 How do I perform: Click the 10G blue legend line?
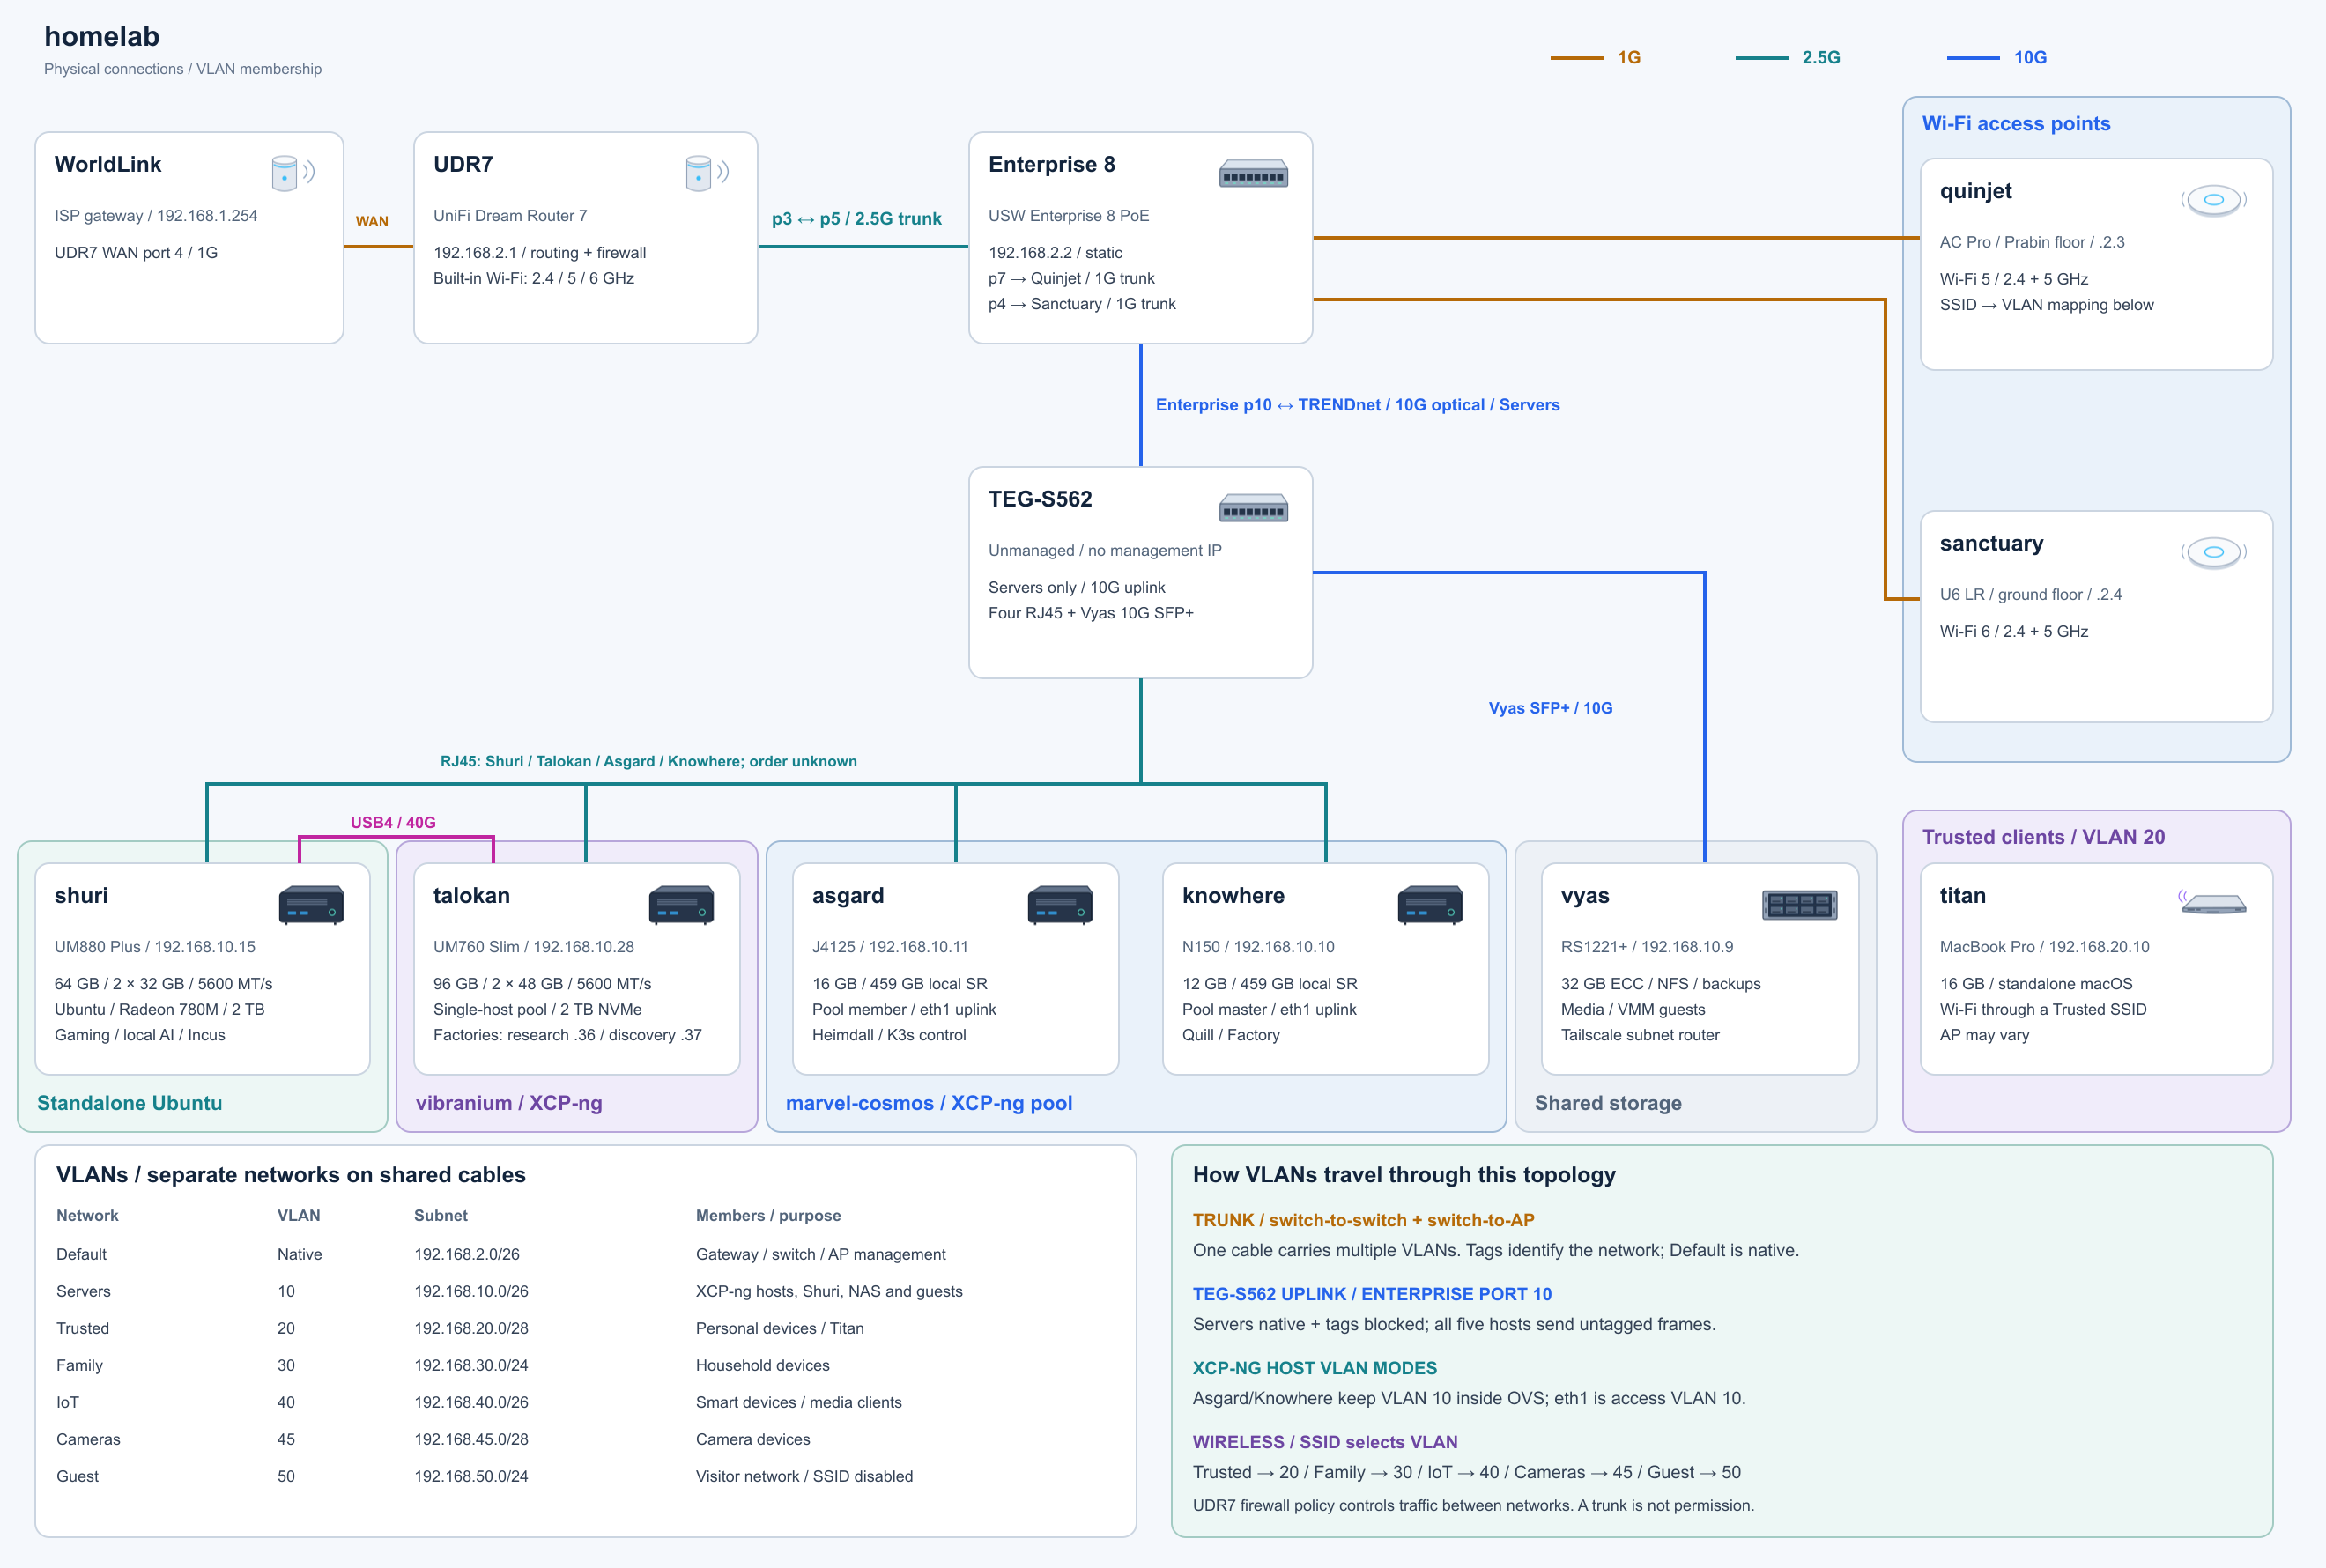tap(1973, 58)
